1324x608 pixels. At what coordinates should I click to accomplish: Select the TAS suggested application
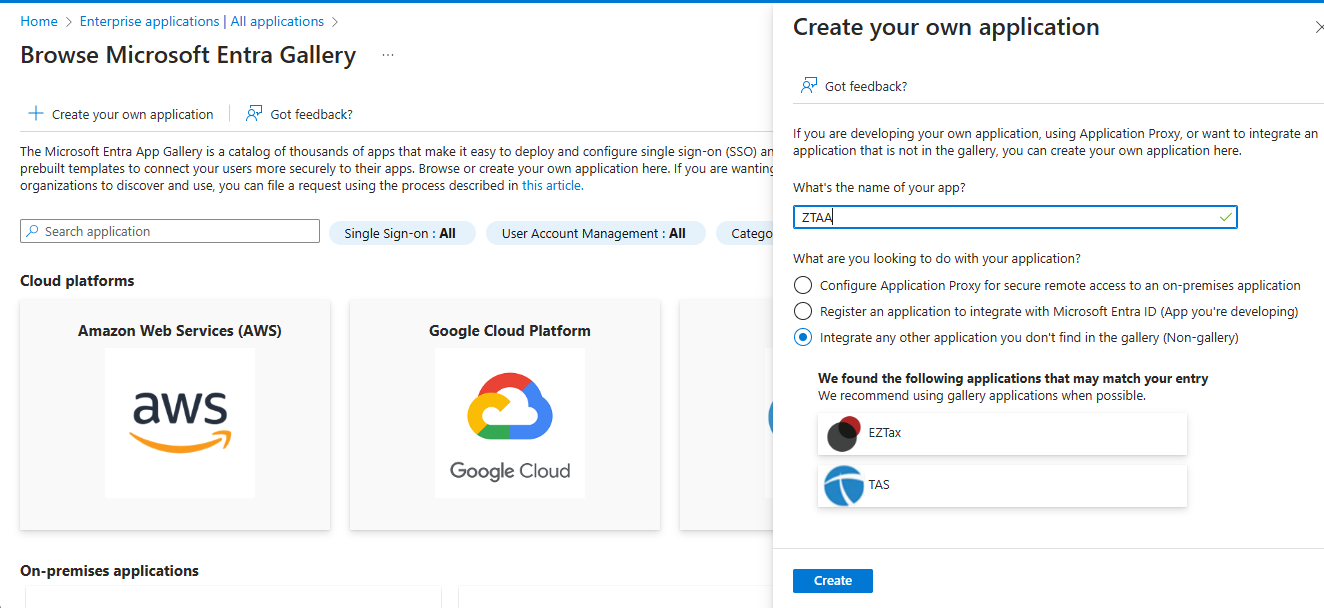click(1002, 485)
